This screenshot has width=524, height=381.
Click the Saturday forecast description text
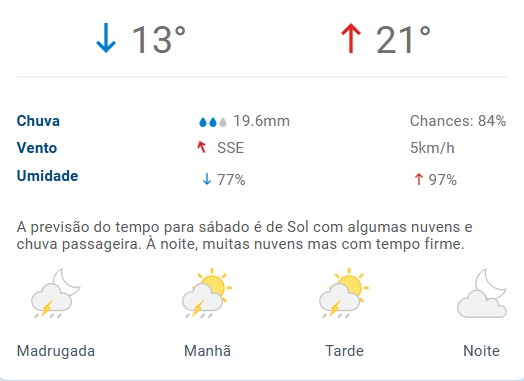244,236
